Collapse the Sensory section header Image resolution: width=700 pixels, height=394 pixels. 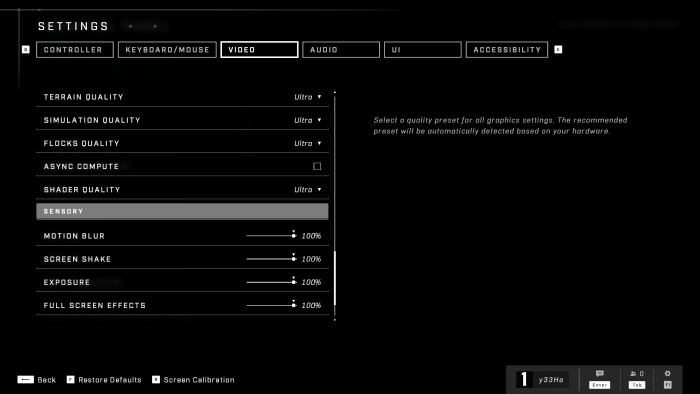[x=182, y=211]
